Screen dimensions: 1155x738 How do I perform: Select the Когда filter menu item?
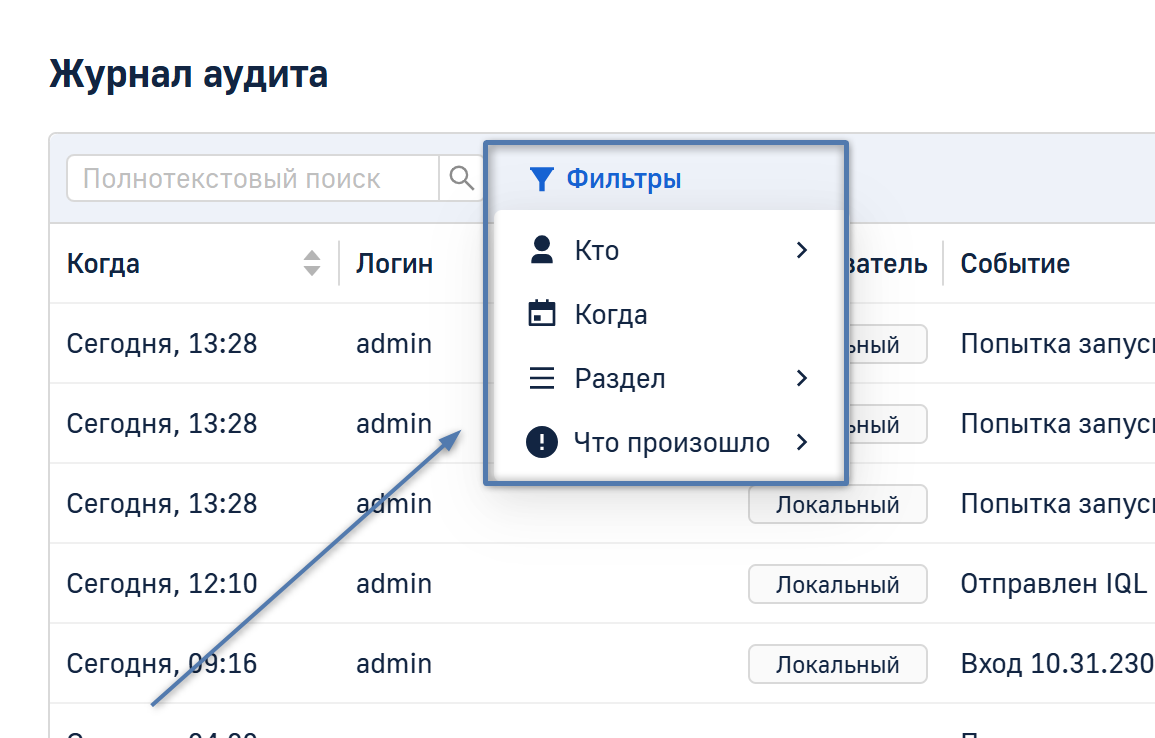click(x=611, y=315)
